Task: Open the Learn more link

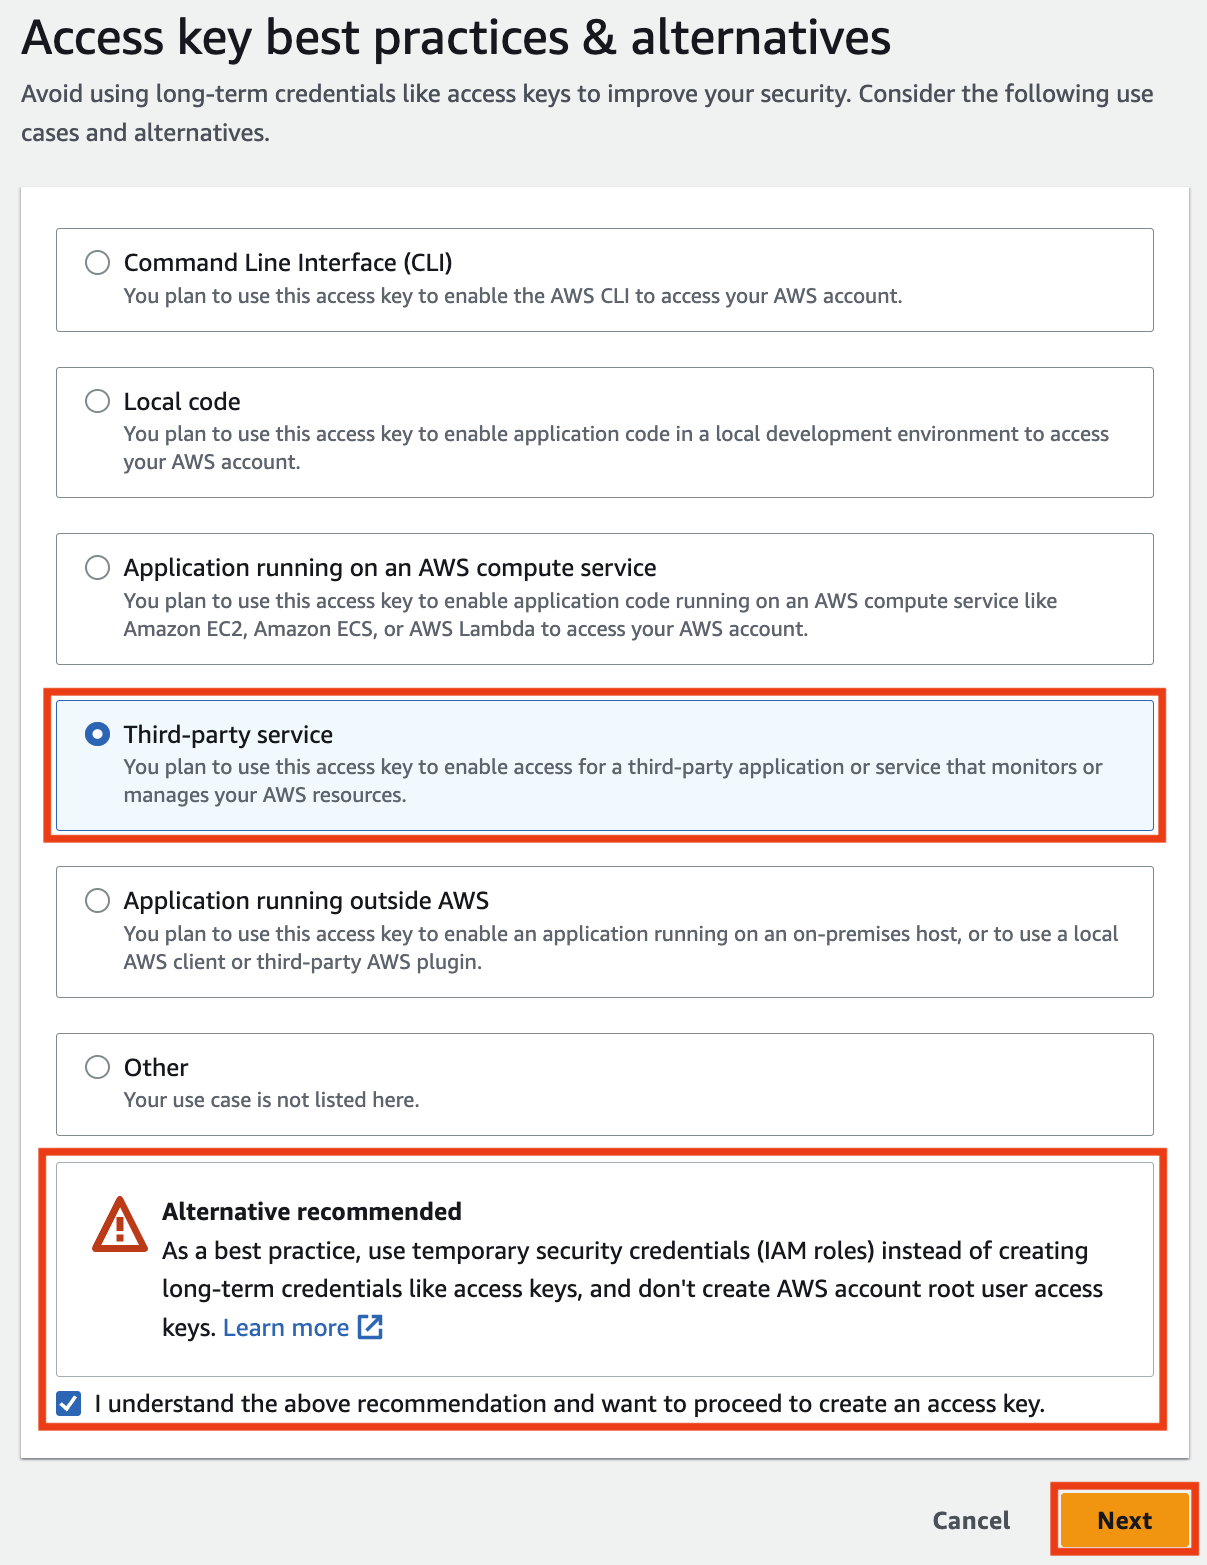Action: click(285, 1327)
